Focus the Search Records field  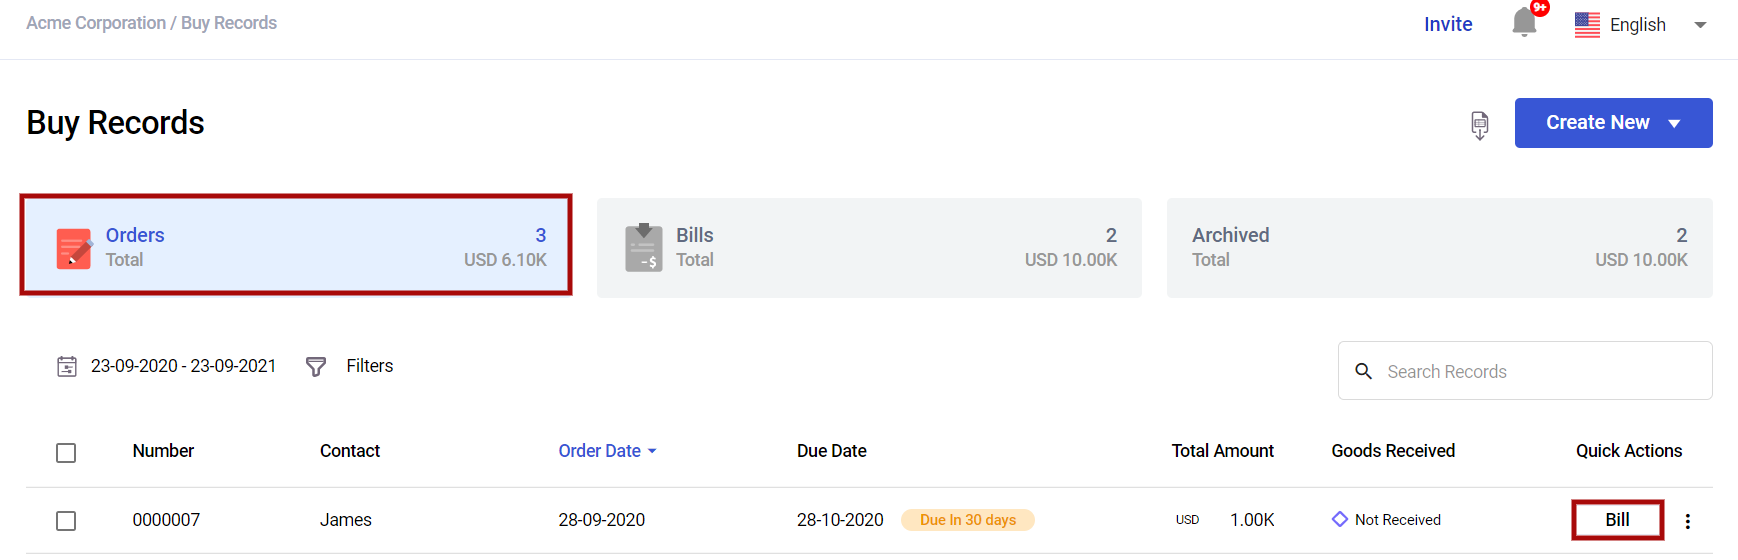point(1525,371)
